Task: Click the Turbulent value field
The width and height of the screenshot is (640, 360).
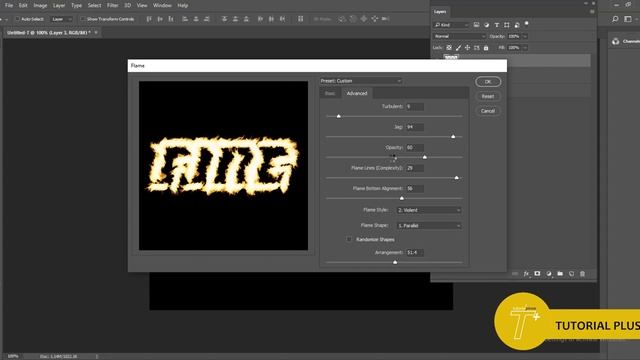Action: tap(415, 107)
